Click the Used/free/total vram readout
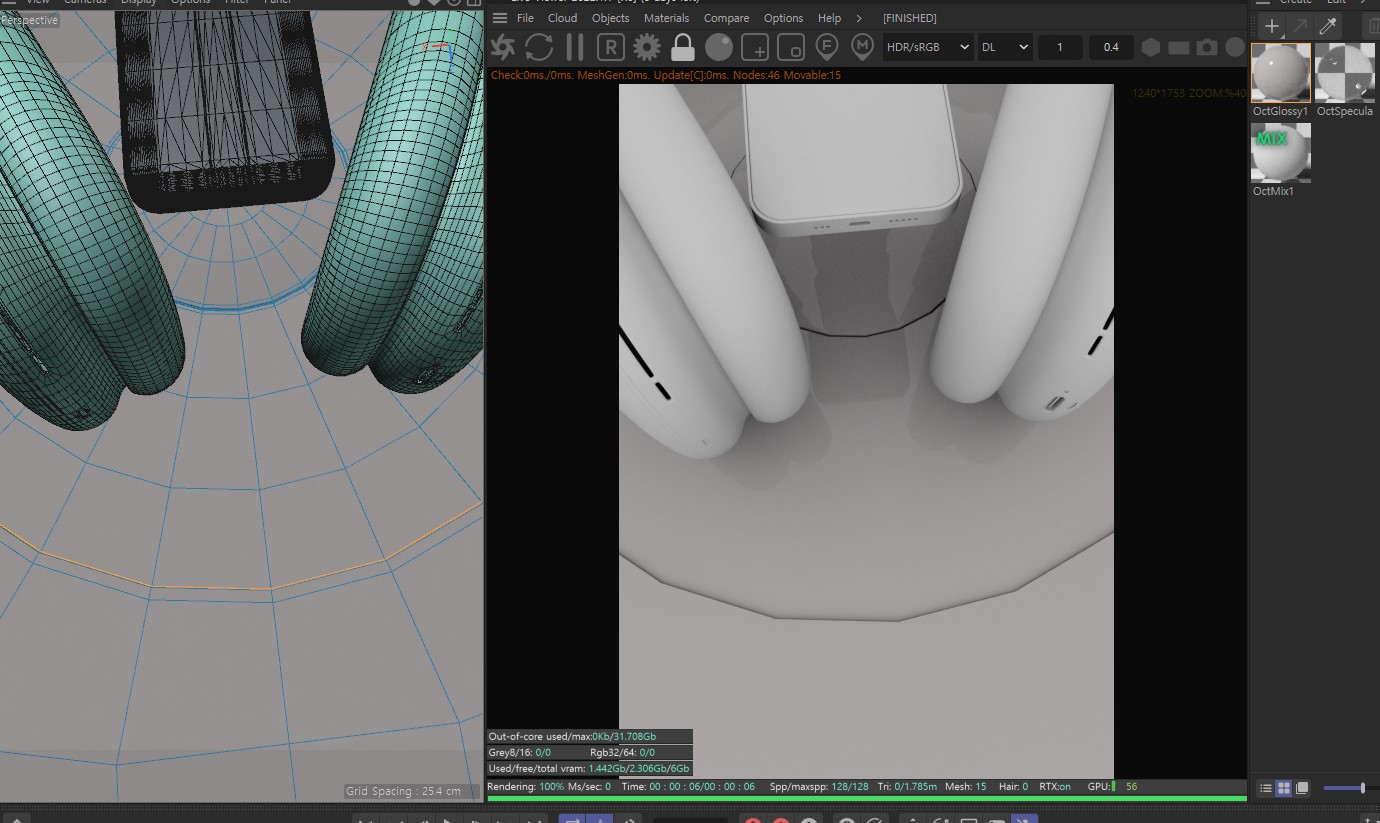1380x823 pixels. [x=589, y=768]
